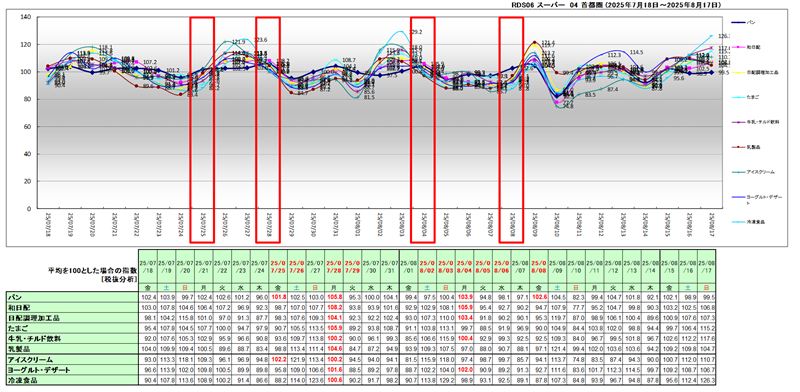Select the 牛乳・チルド飲料 row header in the table
The width and height of the screenshot is (800, 392).
pyautogui.click(x=71, y=338)
